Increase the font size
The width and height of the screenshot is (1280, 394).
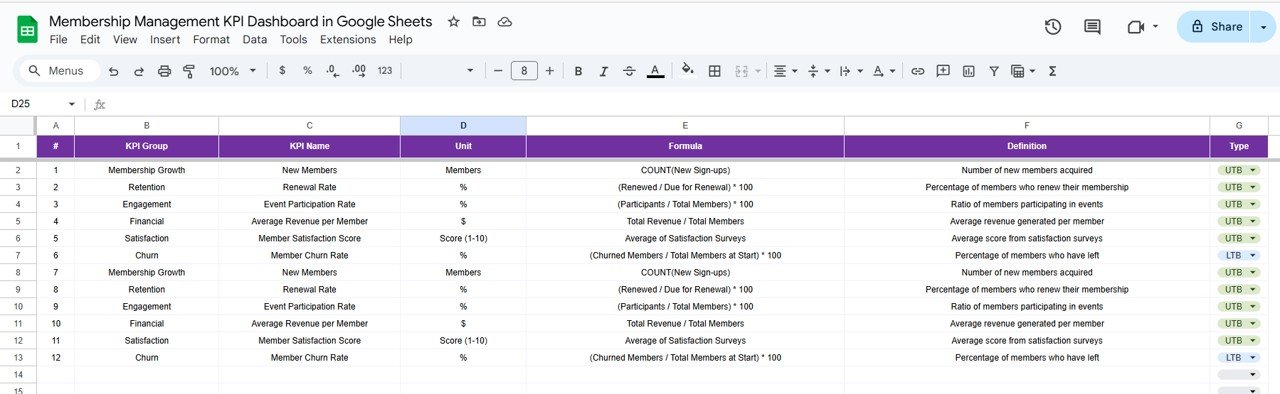click(549, 71)
